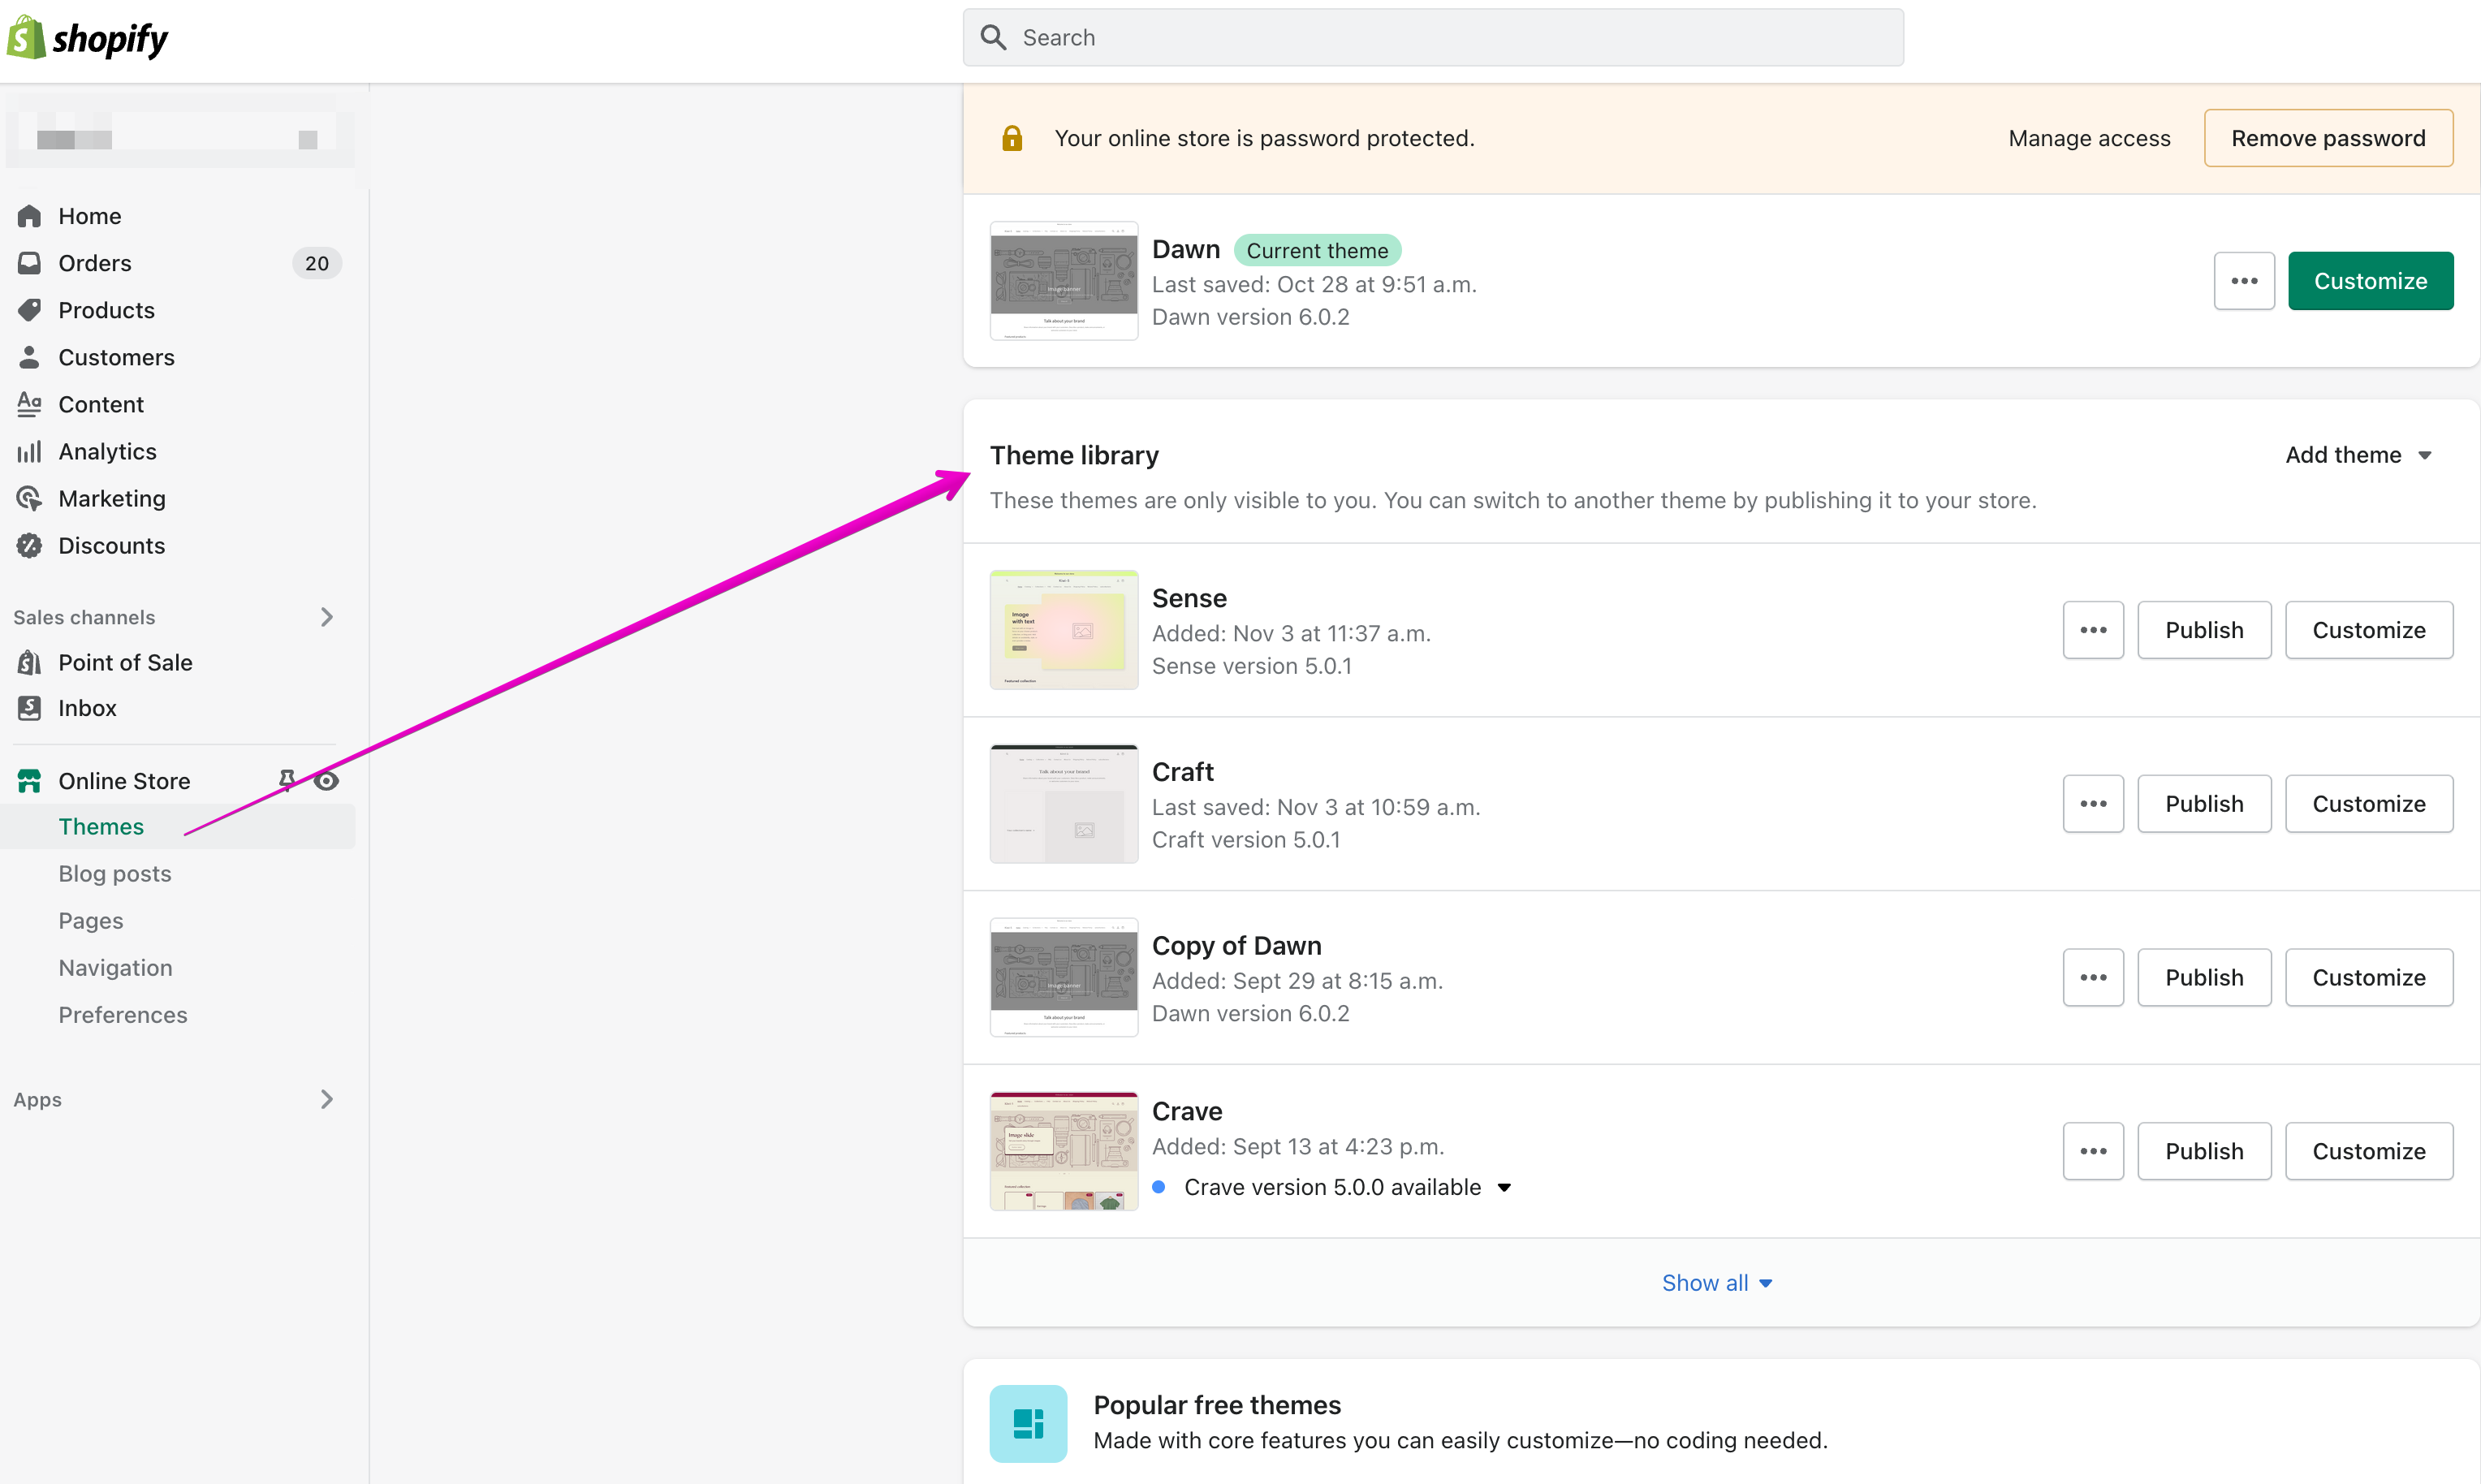Open more actions for Dawn current theme
The width and height of the screenshot is (2481, 1484).
tap(2244, 281)
